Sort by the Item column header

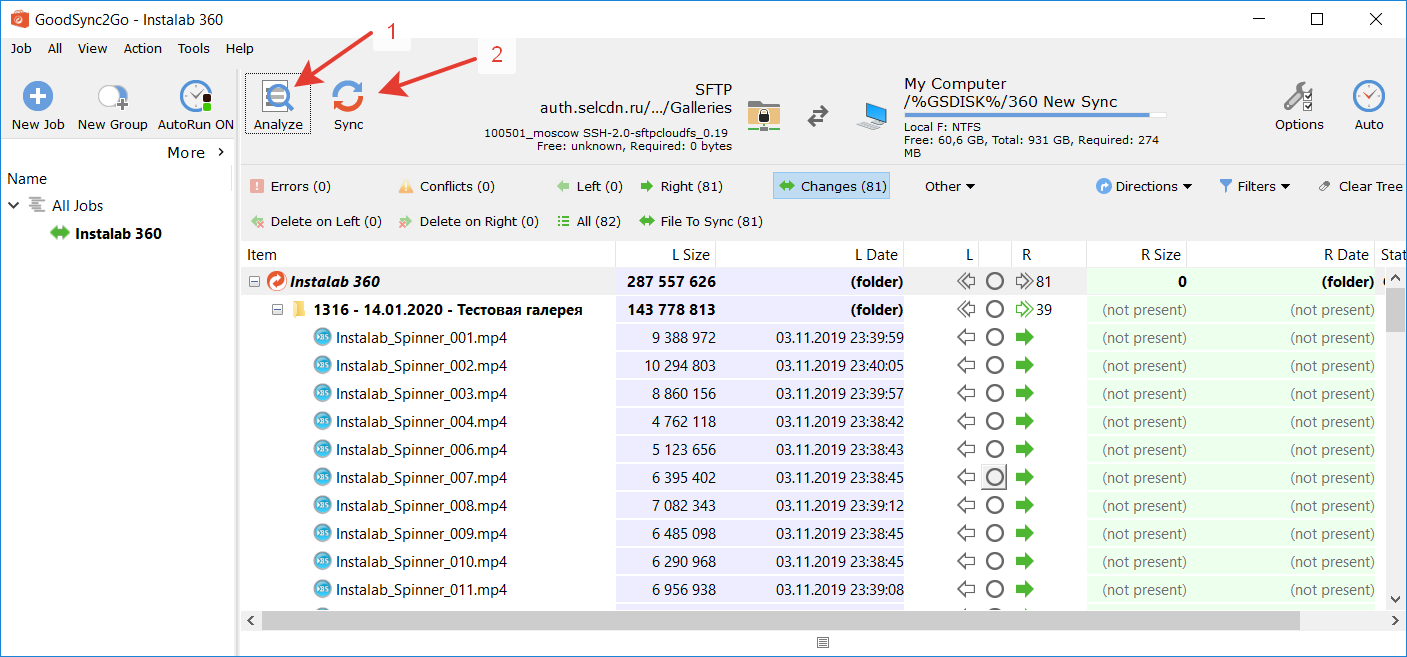pos(428,255)
